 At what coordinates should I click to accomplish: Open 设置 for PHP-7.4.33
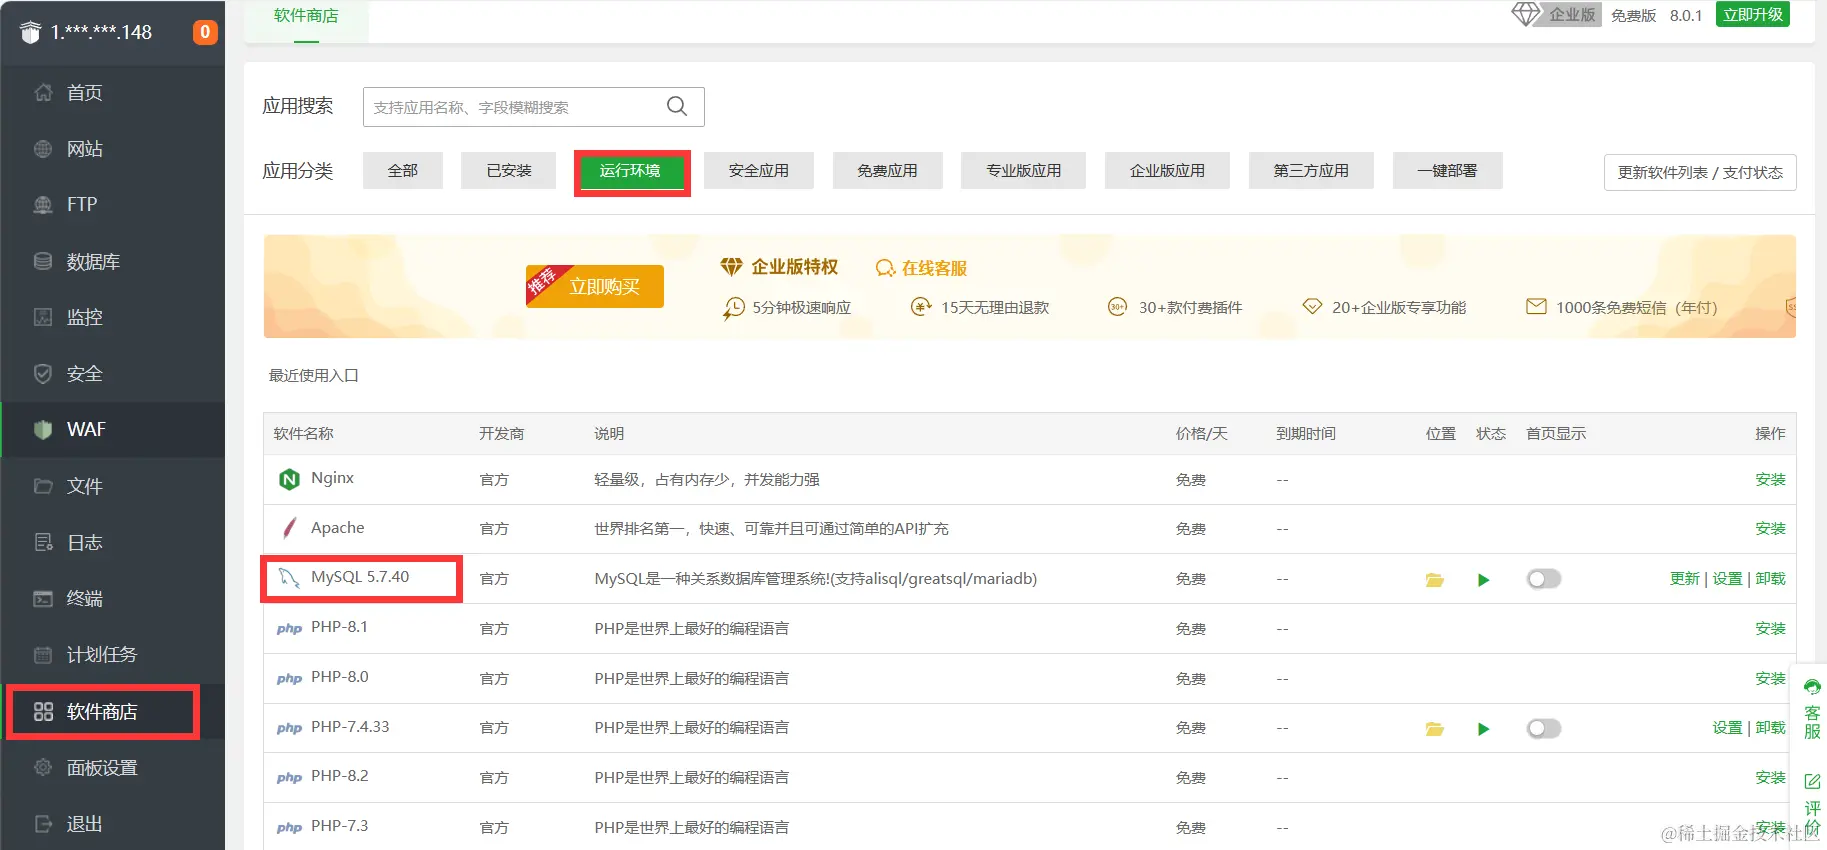(1727, 728)
